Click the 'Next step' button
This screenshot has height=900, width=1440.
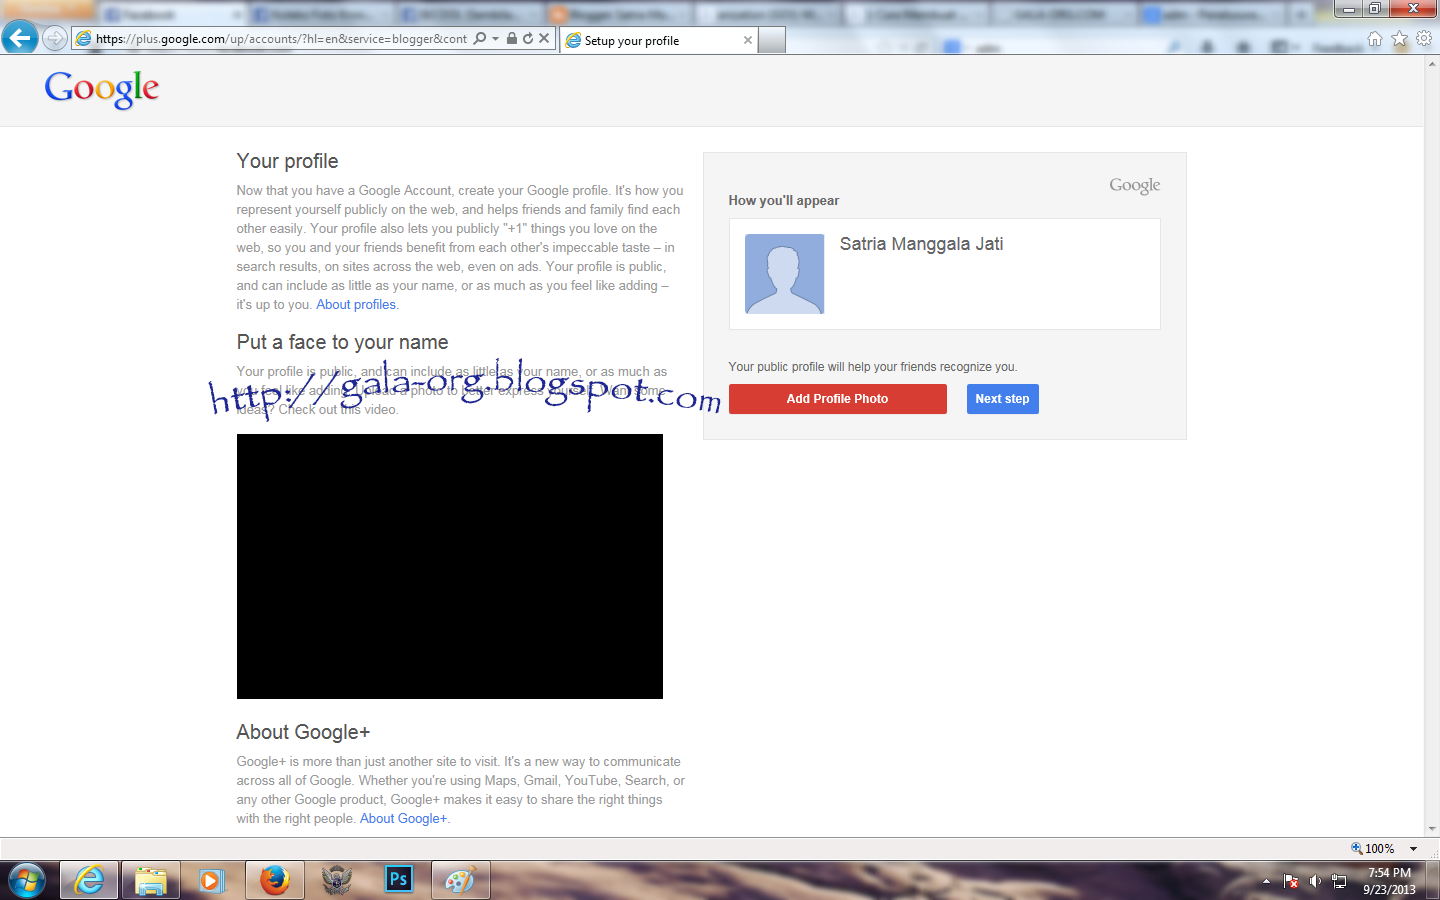click(1002, 399)
